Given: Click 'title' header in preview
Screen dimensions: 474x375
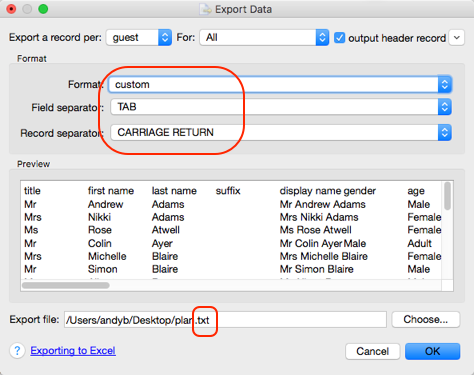Looking at the screenshot, I should point(32,191).
